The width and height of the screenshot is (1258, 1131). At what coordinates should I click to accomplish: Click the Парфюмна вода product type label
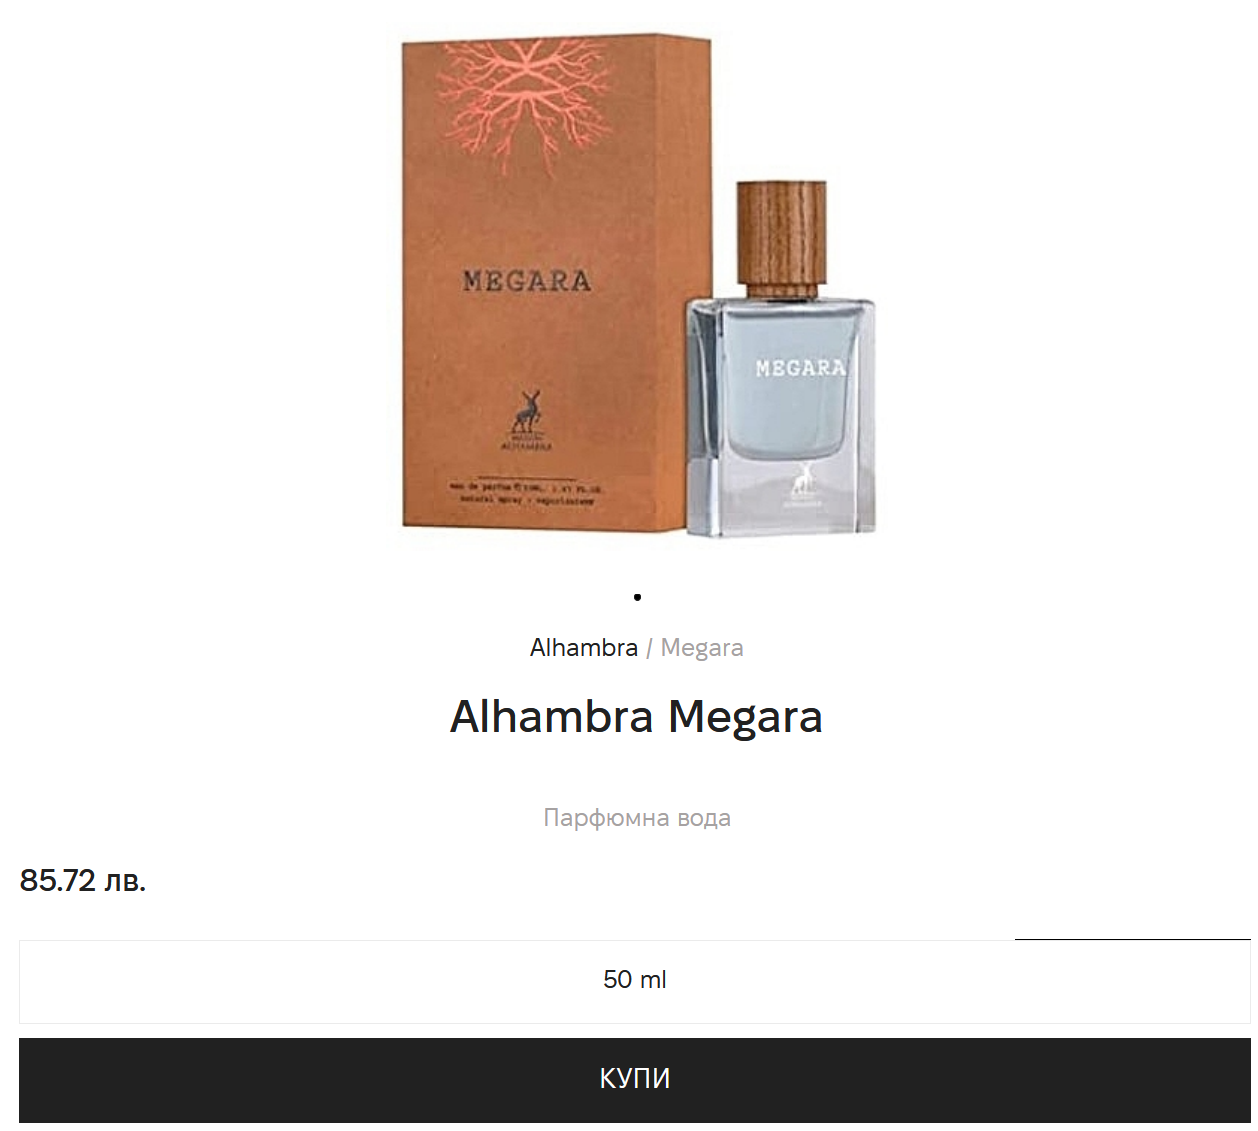click(x=637, y=818)
